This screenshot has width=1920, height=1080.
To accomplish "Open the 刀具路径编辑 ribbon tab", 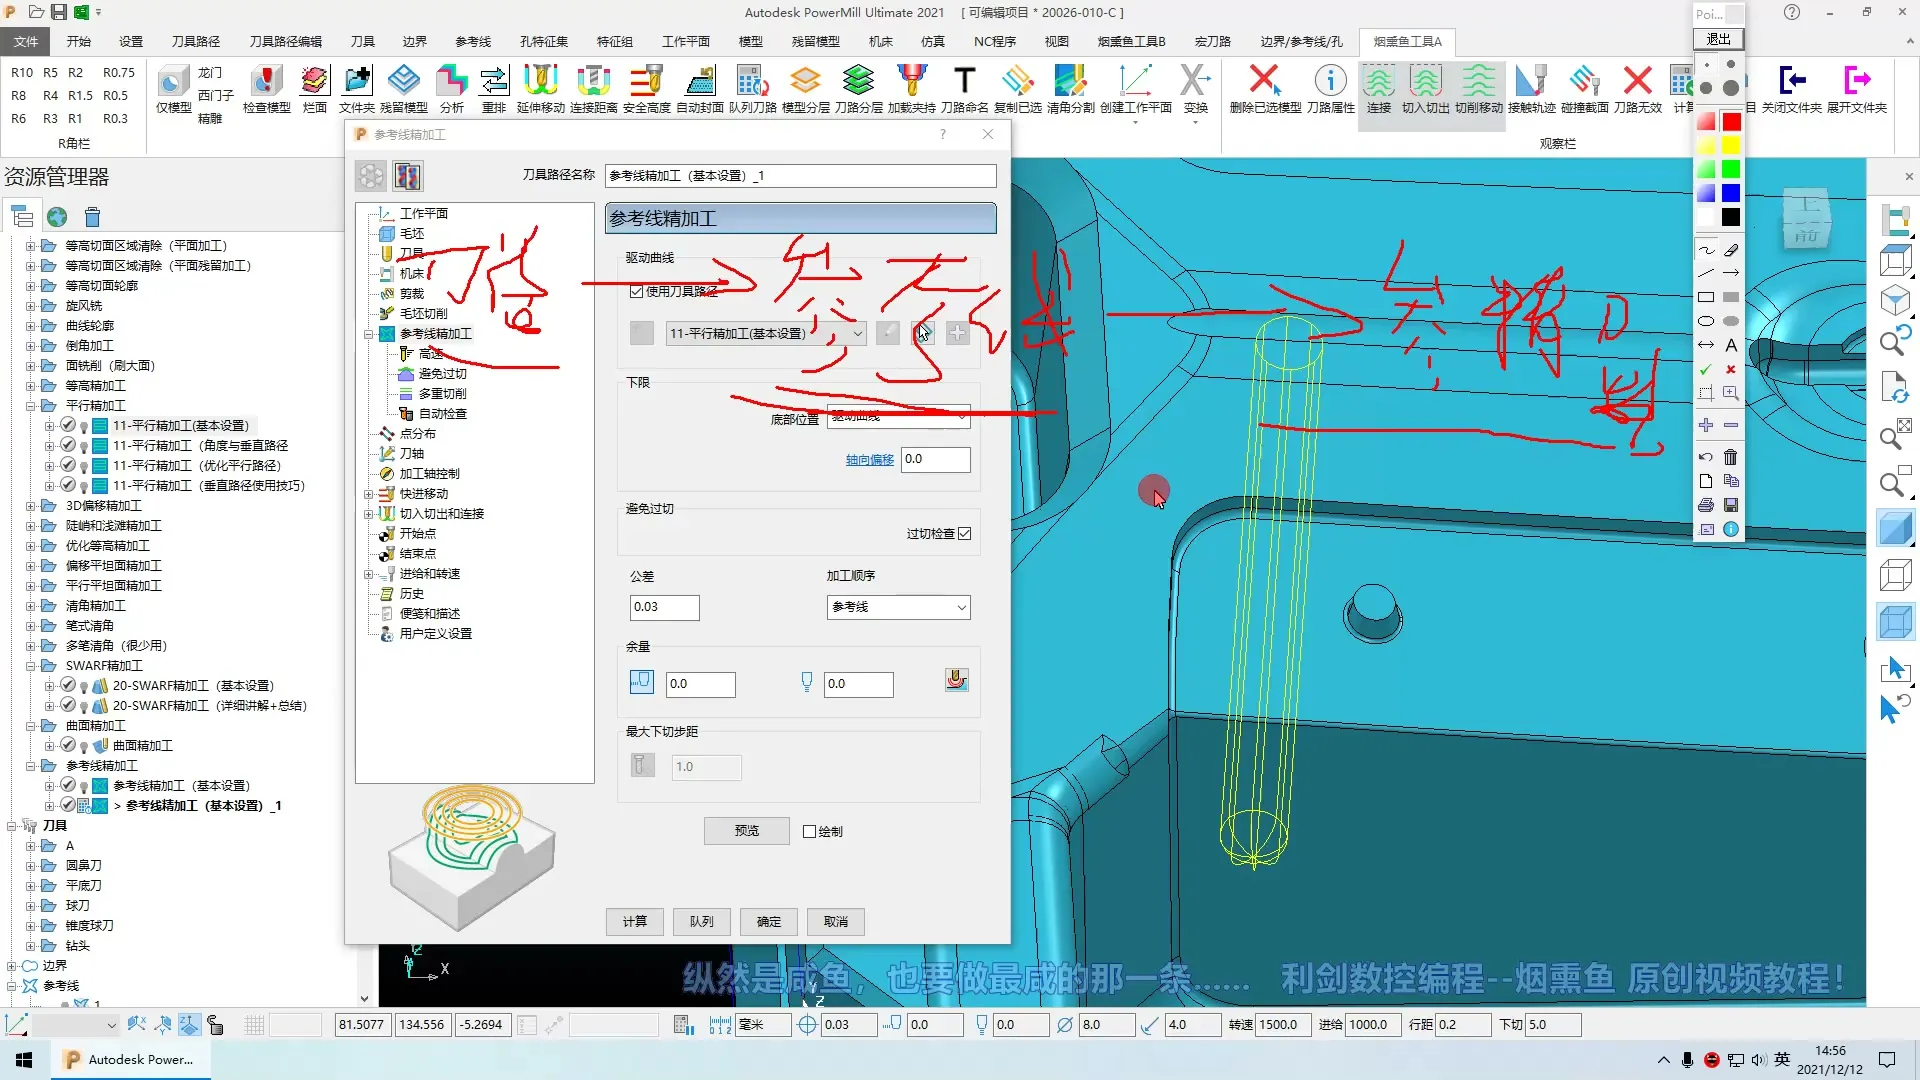I will coord(286,41).
